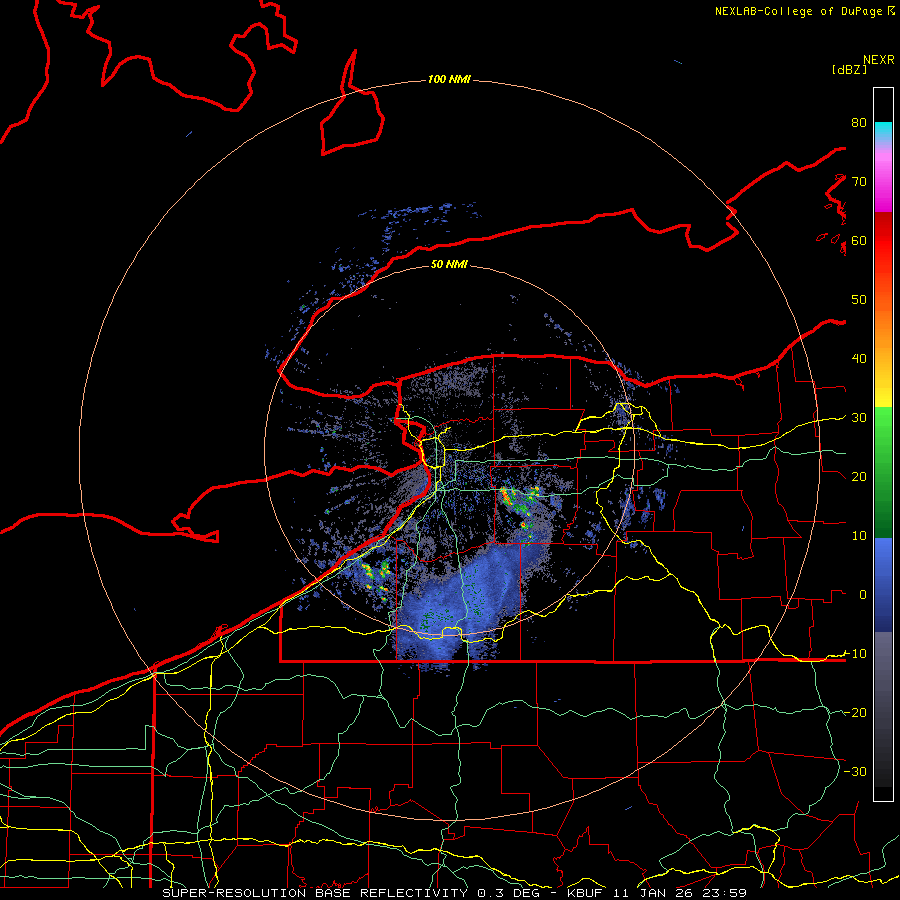Click the bright green band on the color bar
This screenshot has width=900, height=900.
pyautogui.click(x=883, y=428)
